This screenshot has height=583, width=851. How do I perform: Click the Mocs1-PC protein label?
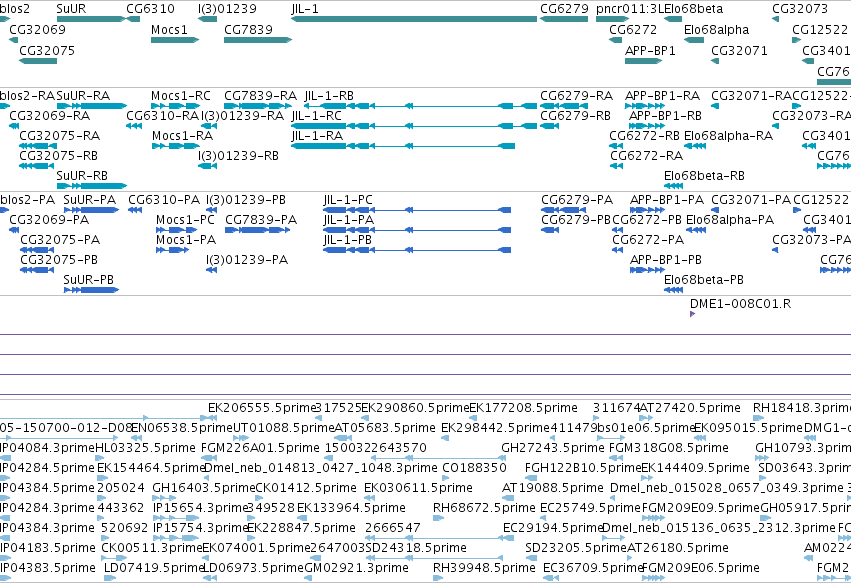click(185, 220)
